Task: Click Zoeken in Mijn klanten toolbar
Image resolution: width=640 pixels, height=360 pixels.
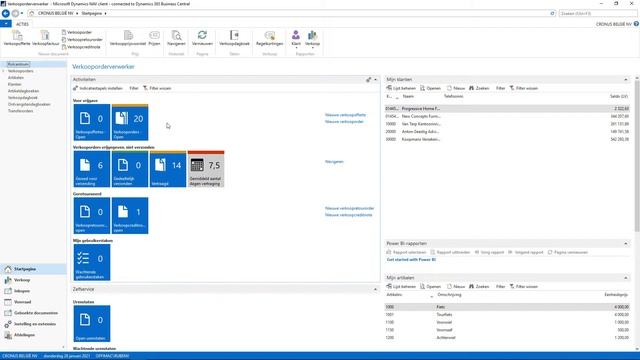Action: pyautogui.click(x=479, y=88)
